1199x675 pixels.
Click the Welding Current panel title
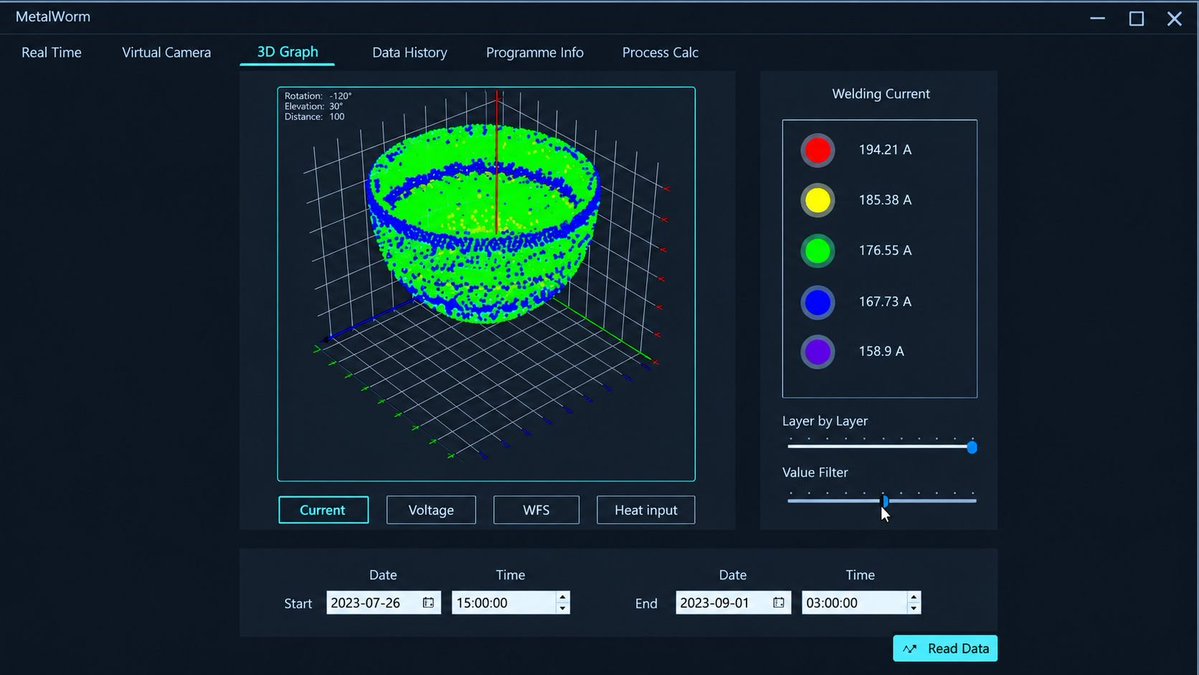[x=881, y=93]
